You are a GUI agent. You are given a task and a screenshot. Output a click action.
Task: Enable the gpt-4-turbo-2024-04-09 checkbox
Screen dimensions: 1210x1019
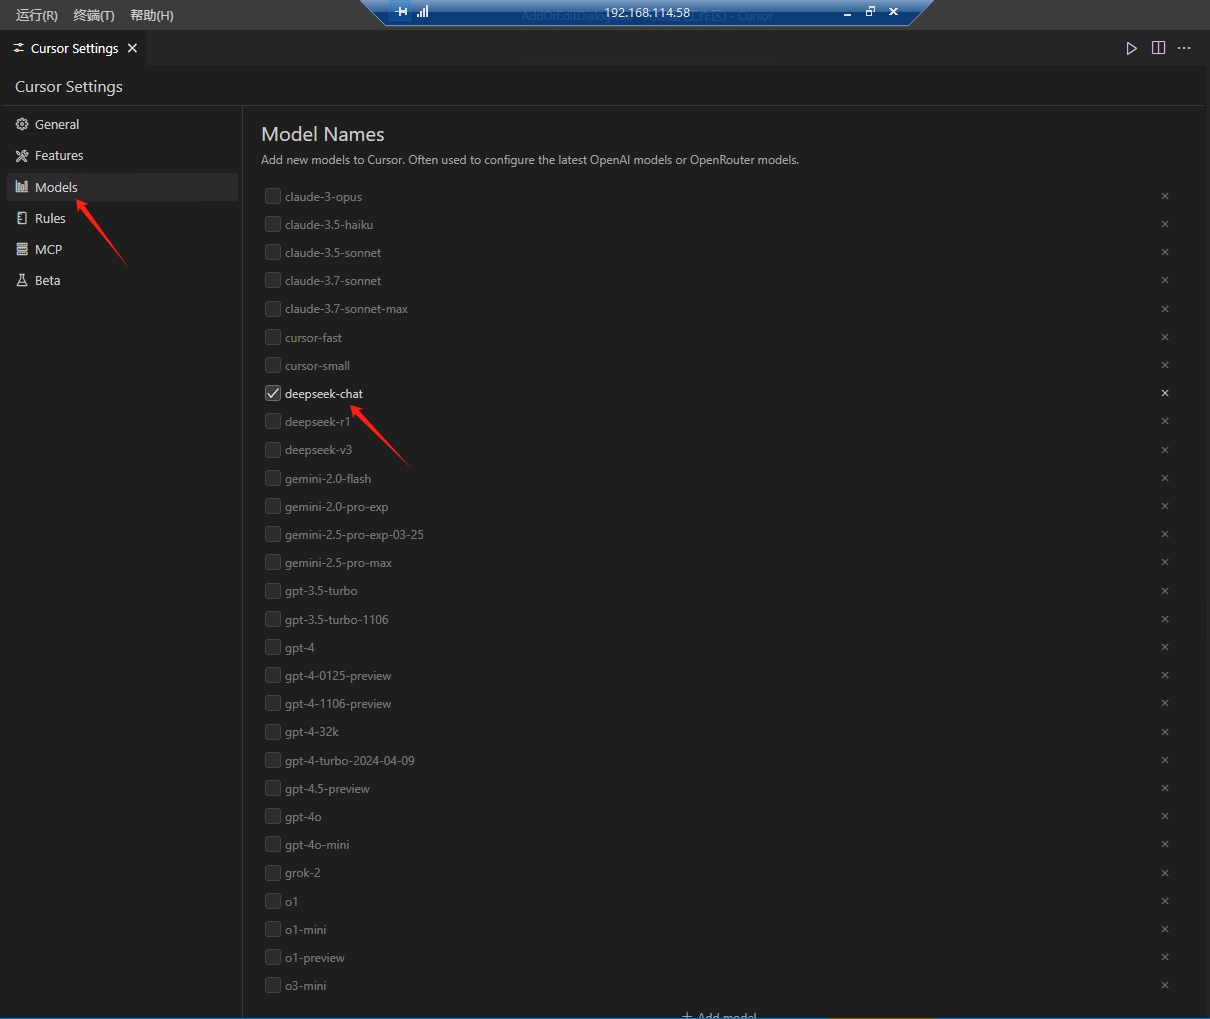tap(272, 760)
